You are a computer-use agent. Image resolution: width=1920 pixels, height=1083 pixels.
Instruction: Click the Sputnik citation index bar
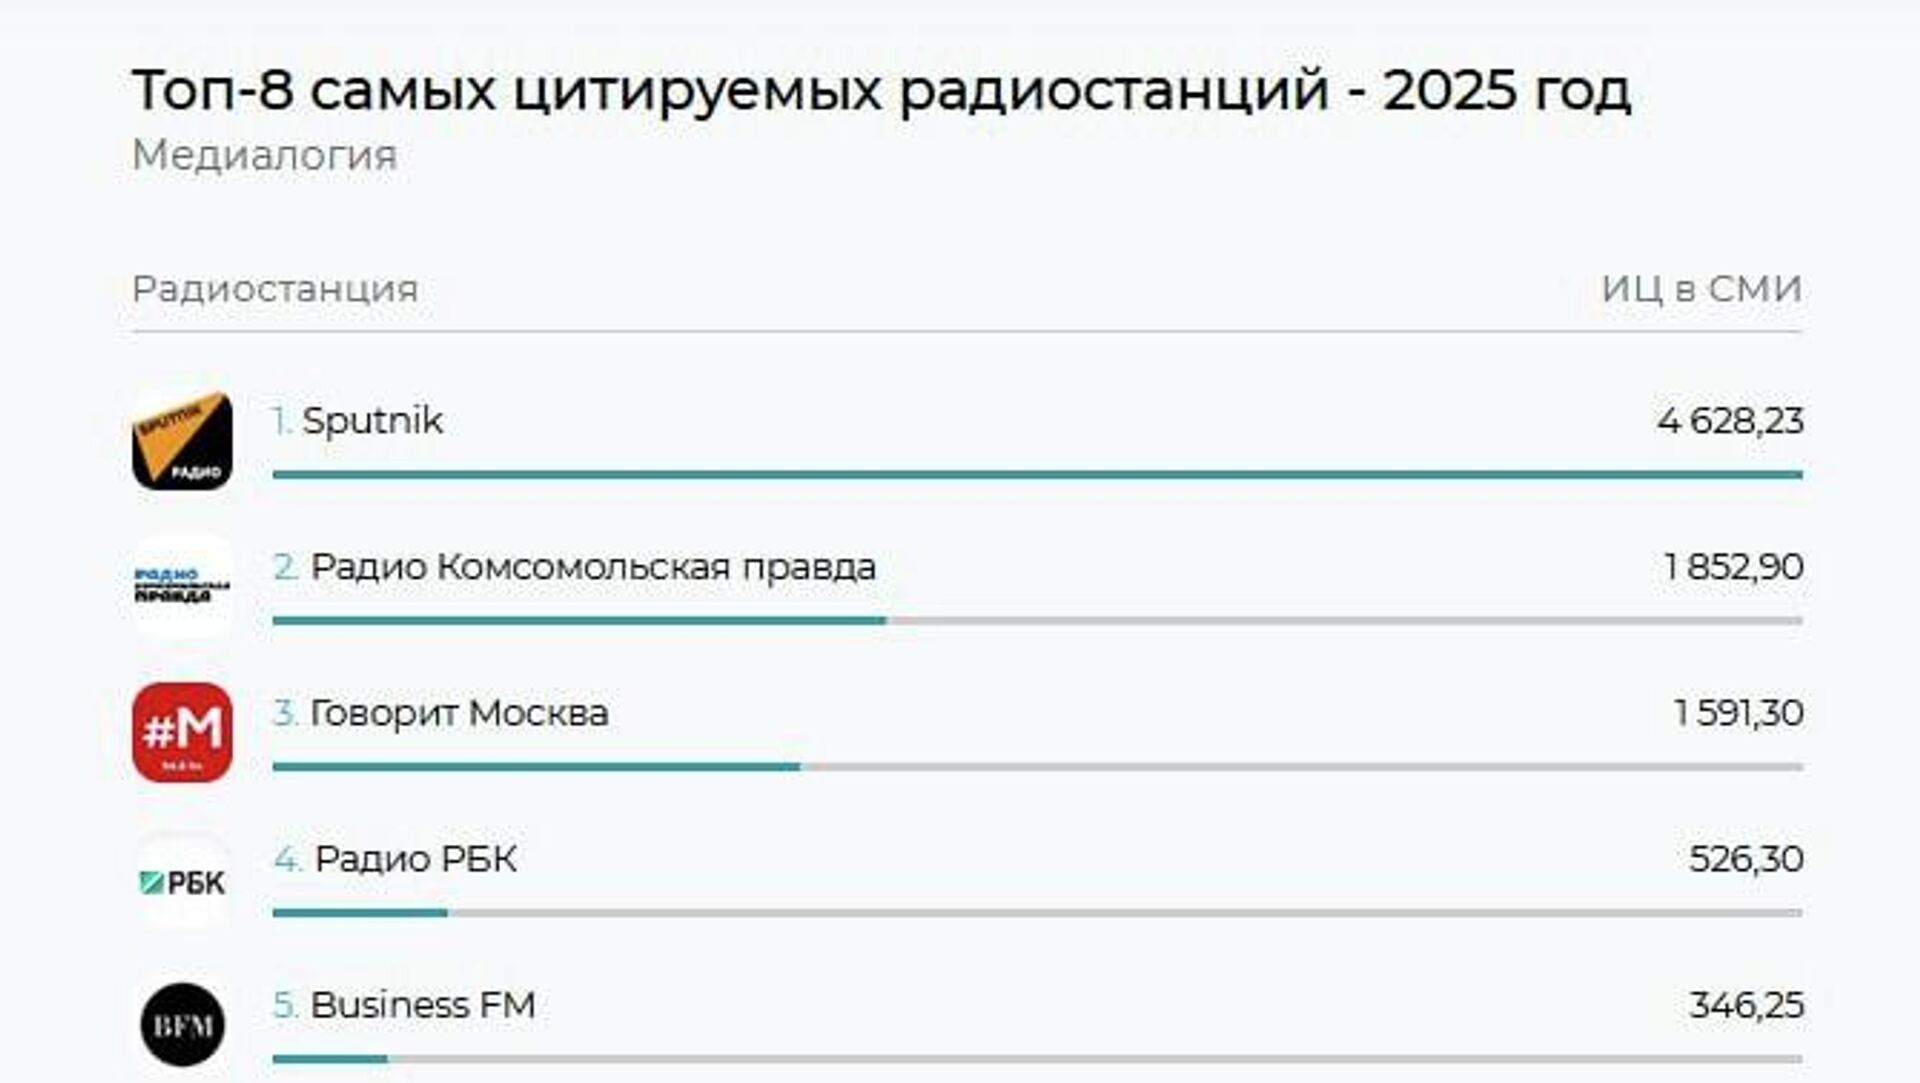(1037, 475)
